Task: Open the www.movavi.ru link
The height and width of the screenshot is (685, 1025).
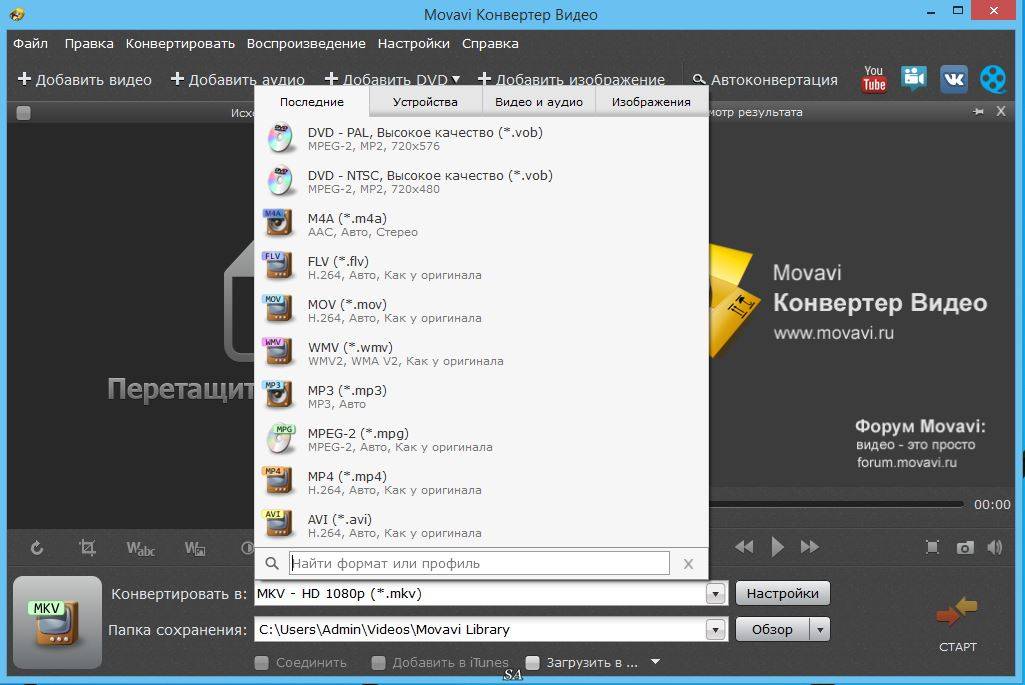Action: tap(833, 333)
